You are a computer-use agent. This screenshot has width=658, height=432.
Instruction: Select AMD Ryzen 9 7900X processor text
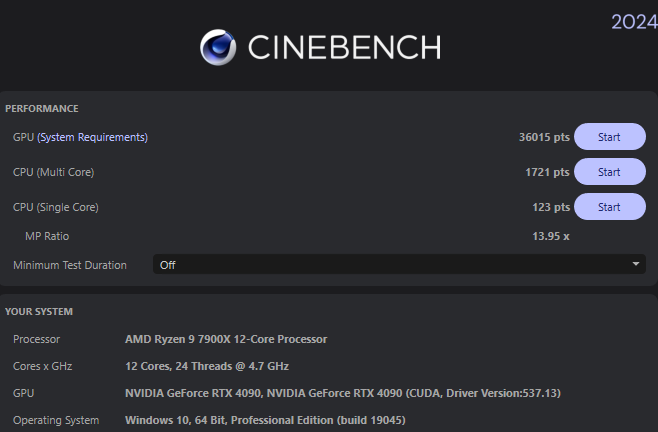[226, 339]
